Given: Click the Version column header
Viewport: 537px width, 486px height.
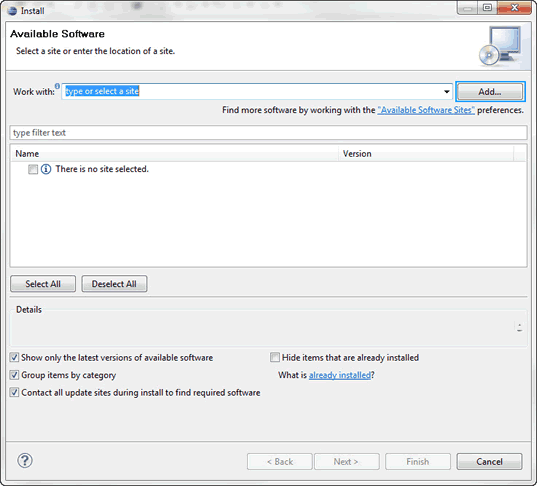Looking at the screenshot, I should point(426,153).
